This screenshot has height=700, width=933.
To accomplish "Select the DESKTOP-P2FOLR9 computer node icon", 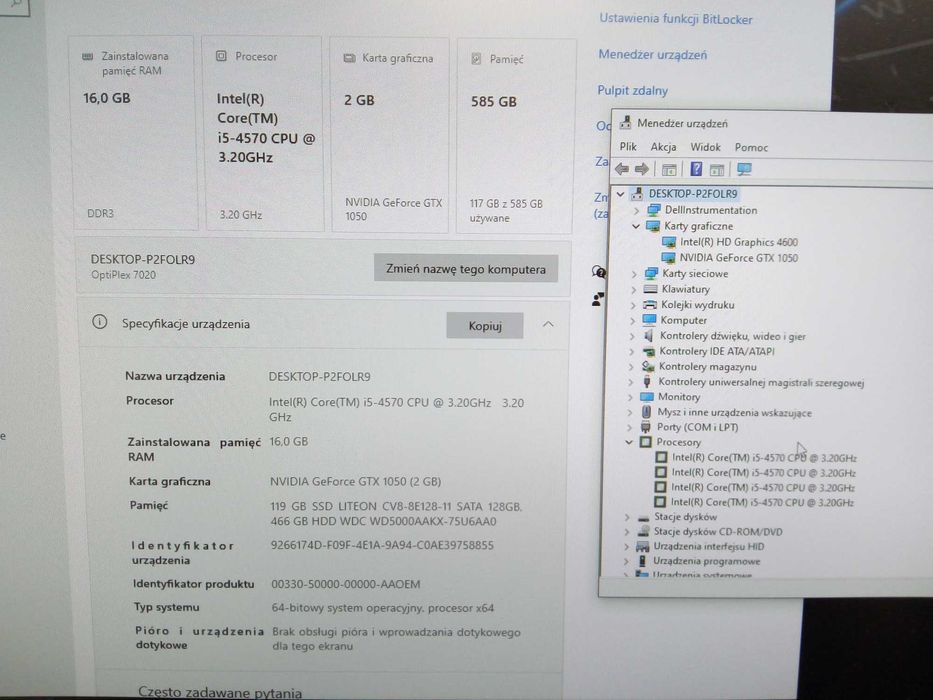I will [x=637, y=193].
